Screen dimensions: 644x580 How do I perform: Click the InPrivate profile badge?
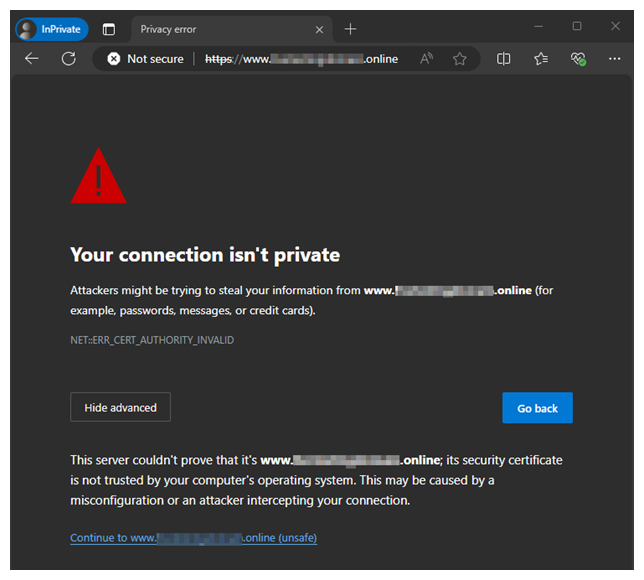[x=51, y=29]
